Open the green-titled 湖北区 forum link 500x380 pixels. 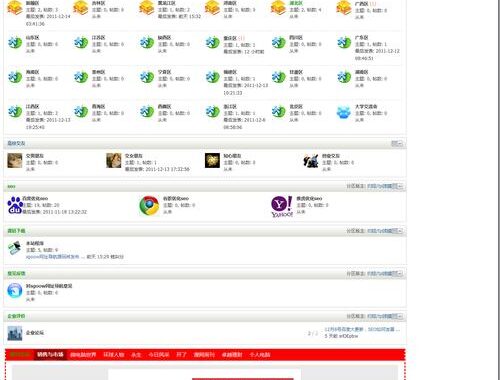coord(296,3)
